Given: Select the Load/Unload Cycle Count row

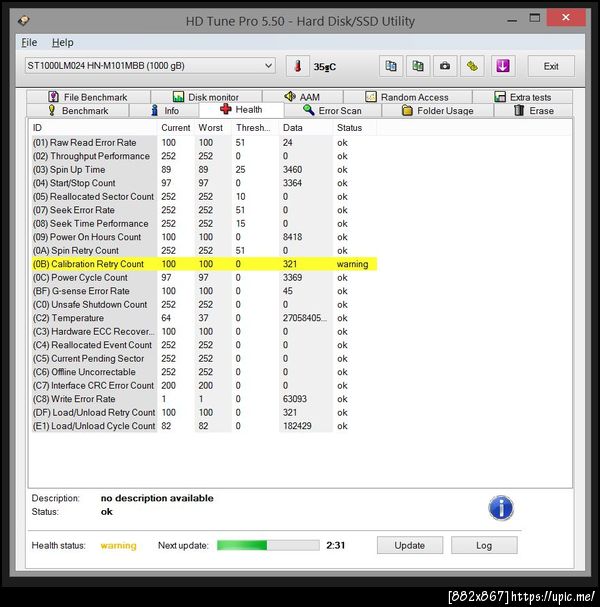Looking at the screenshot, I should [x=204, y=426].
